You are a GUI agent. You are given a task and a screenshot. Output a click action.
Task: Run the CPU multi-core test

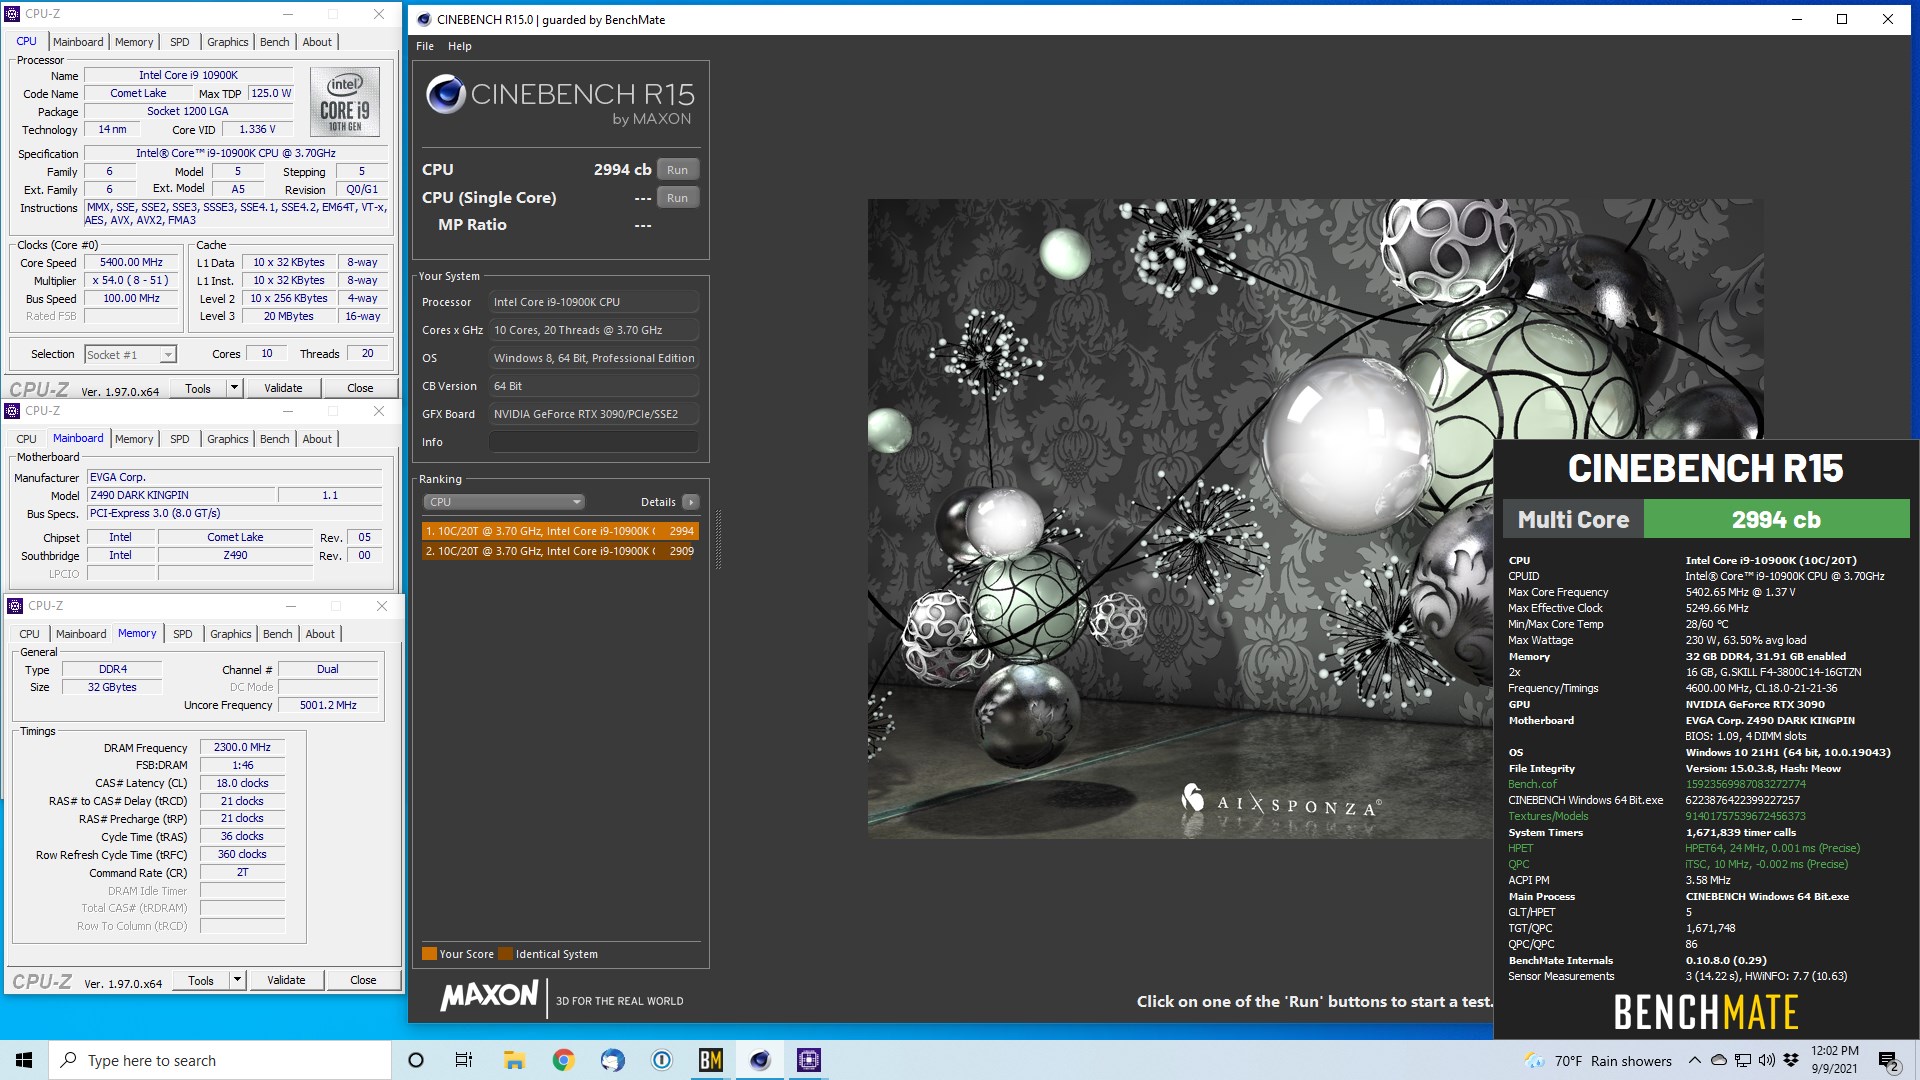677,170
